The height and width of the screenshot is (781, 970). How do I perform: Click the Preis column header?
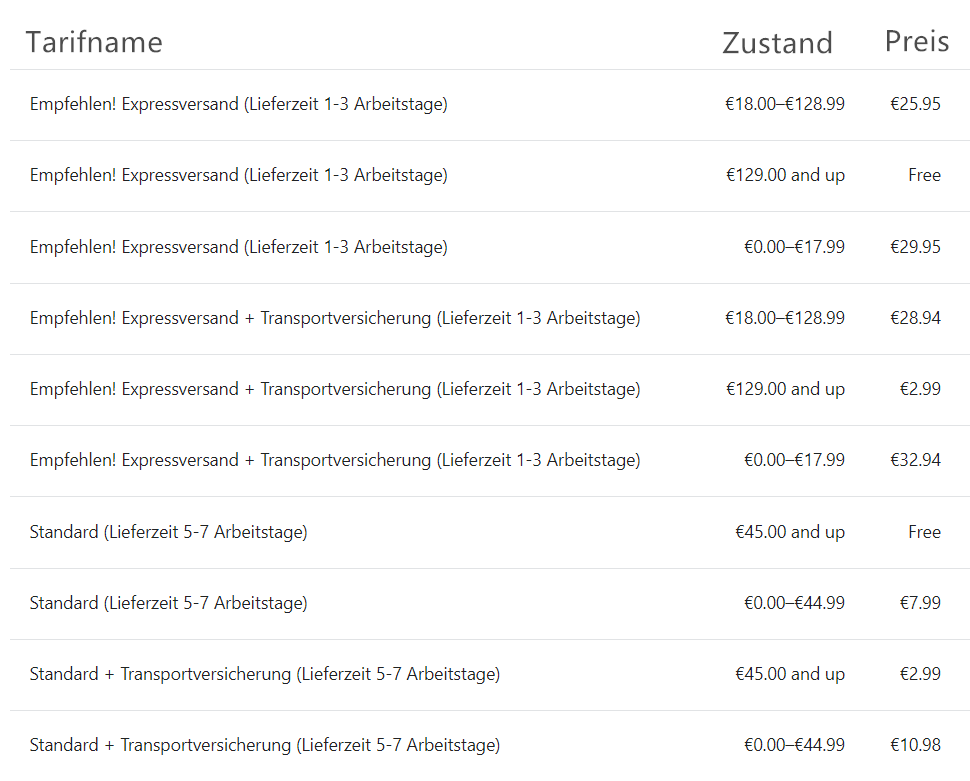click(x=917, y=42)
